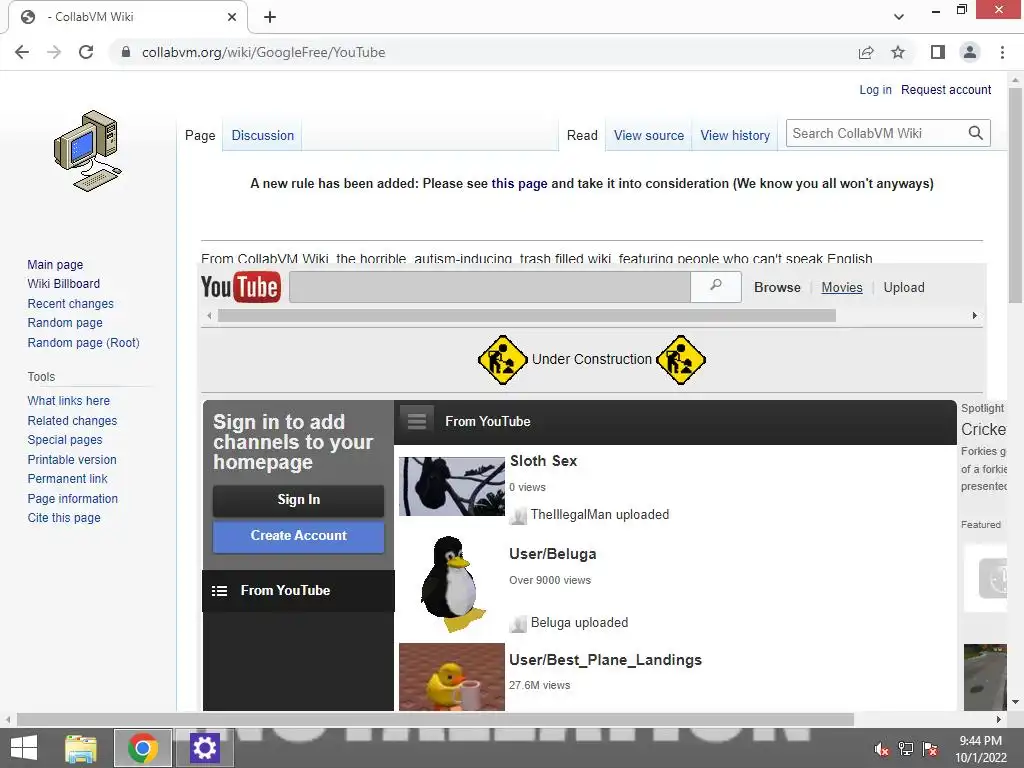
Task: Open File Explorer from the taskbar
Action: point(81,748)
